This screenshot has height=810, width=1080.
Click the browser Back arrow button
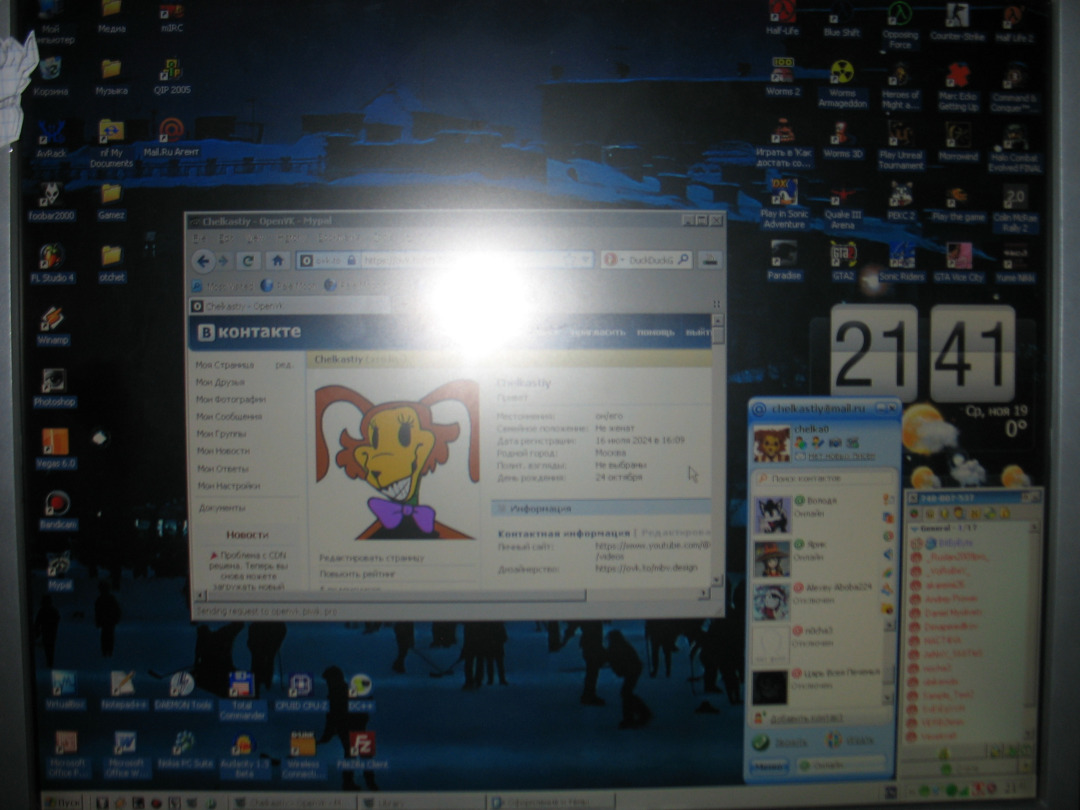point(202,260)
